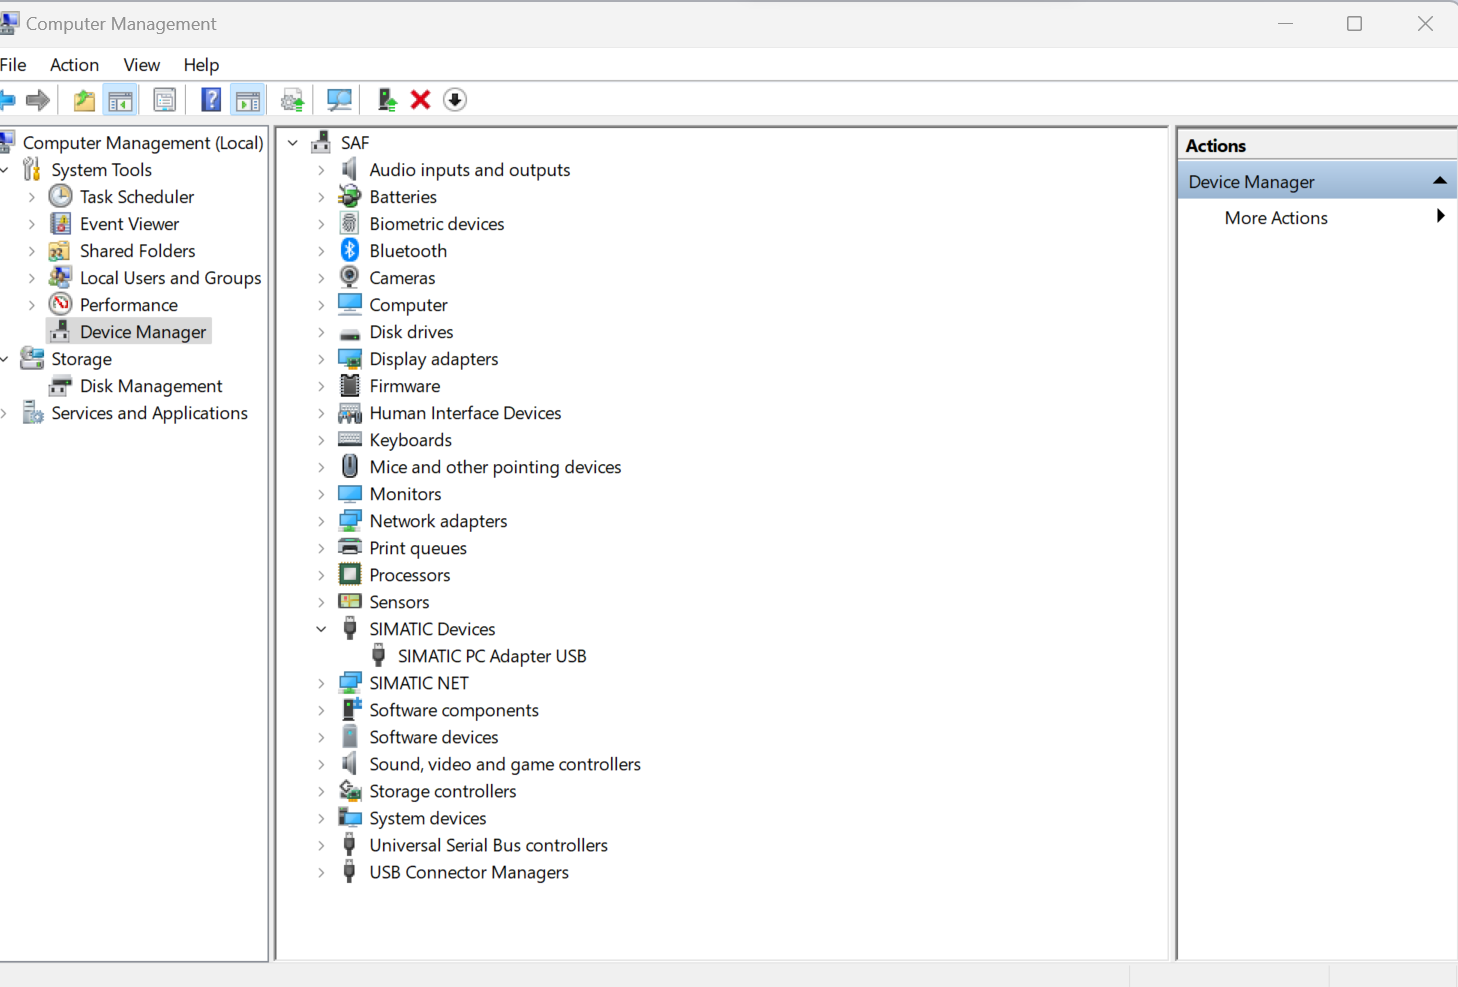Open the Properties toolbar icon

pos(165,100)
